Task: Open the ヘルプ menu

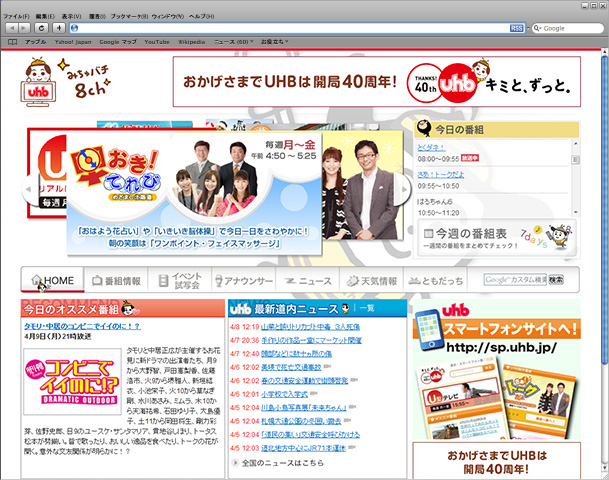Action: (202, 16)
